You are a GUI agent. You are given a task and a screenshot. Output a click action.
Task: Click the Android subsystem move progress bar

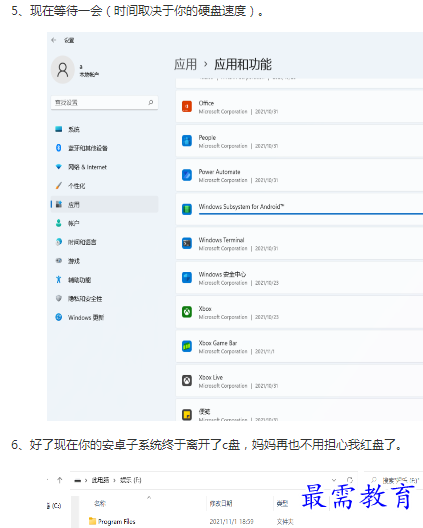tap(311, 213)
